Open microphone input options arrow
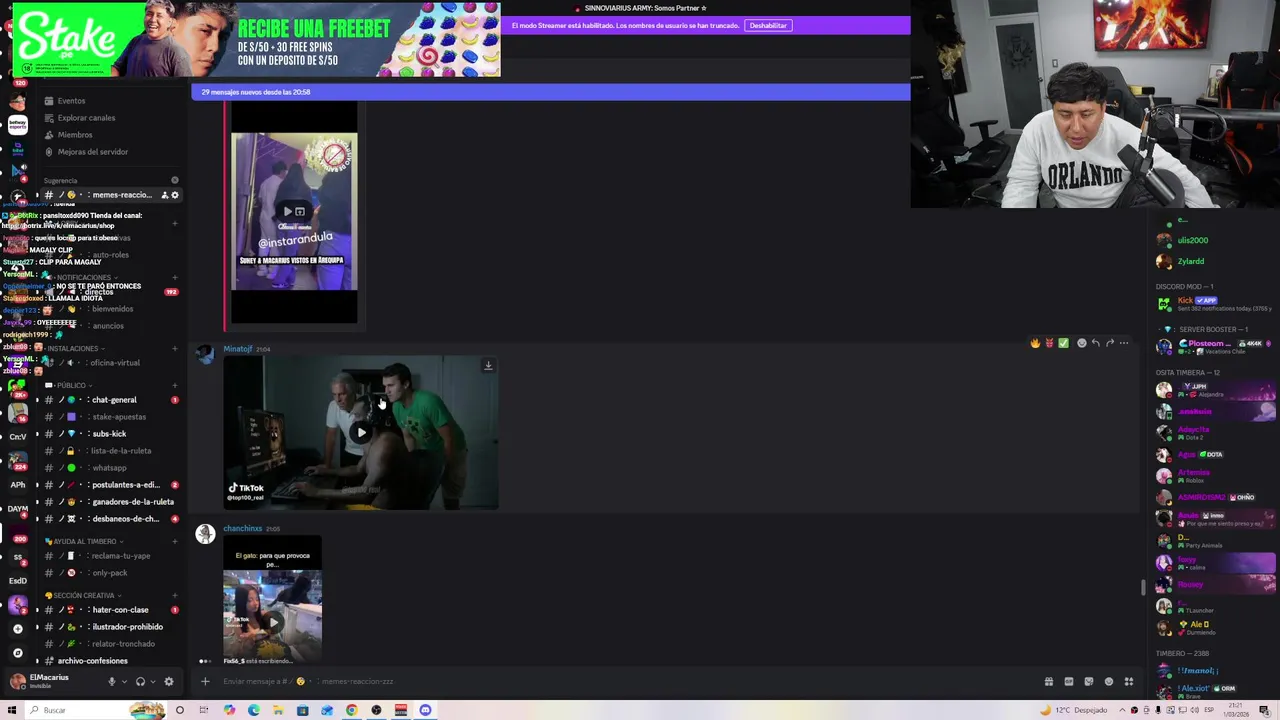The height and width of the screenshot is (720, 1280). pyautogui.click(x=124, y=682)
